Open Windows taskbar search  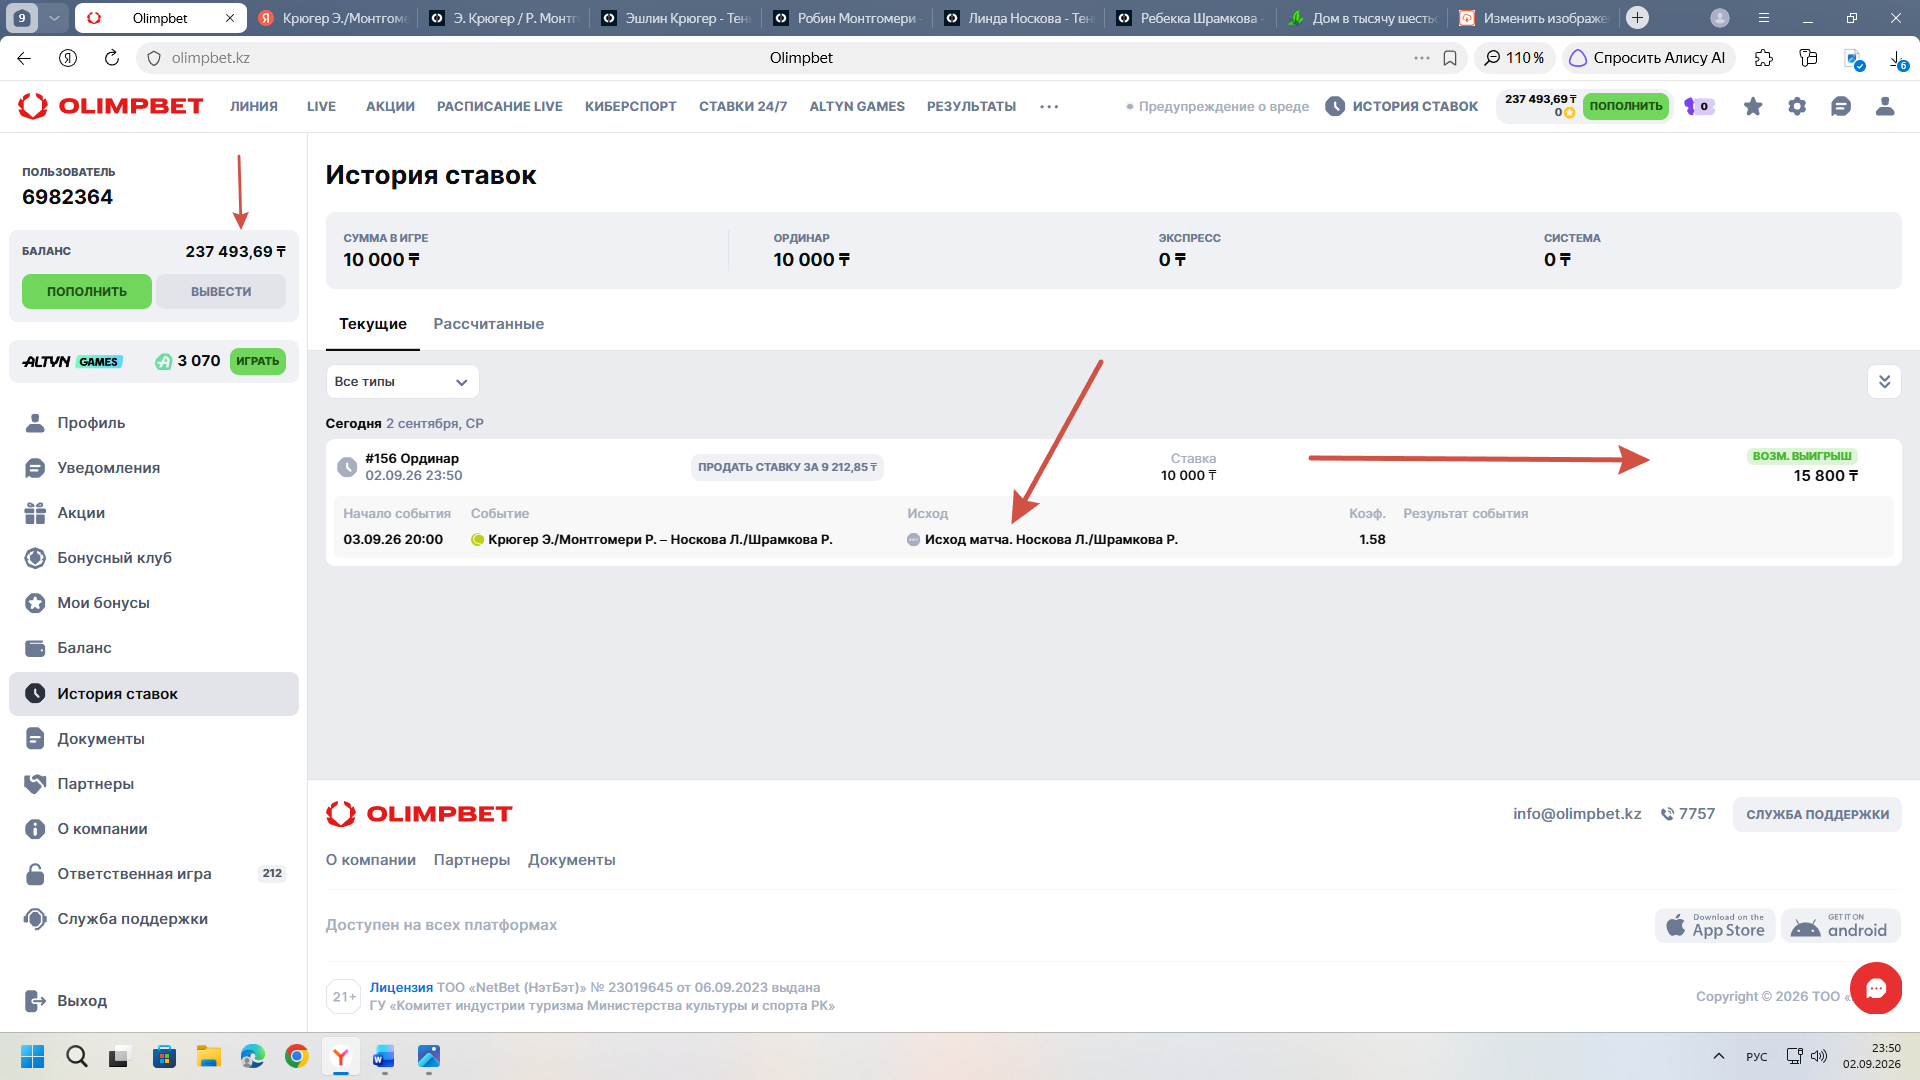[77, 1056]
